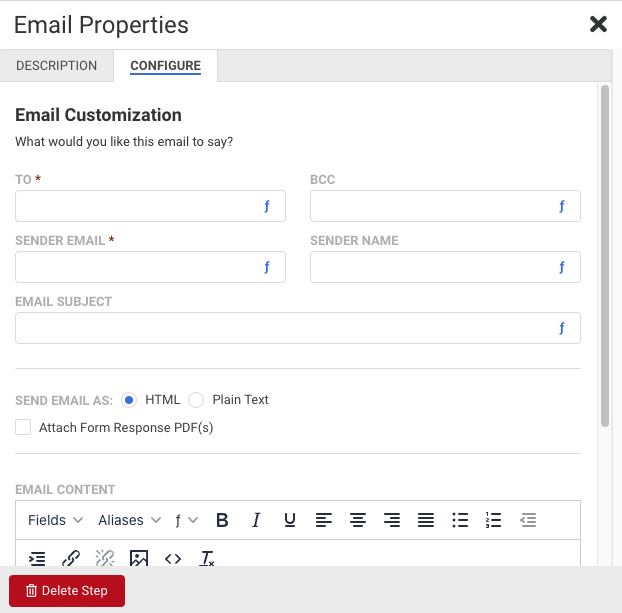This screenshot has height=613, width=622.
Task: Click into the Email Subject input field
Action: pos(298,328)
